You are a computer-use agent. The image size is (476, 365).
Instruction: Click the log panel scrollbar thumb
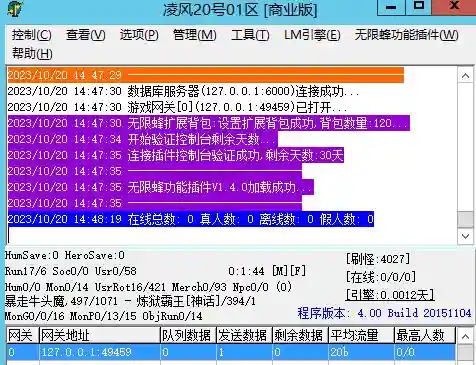tap(465, 219)
